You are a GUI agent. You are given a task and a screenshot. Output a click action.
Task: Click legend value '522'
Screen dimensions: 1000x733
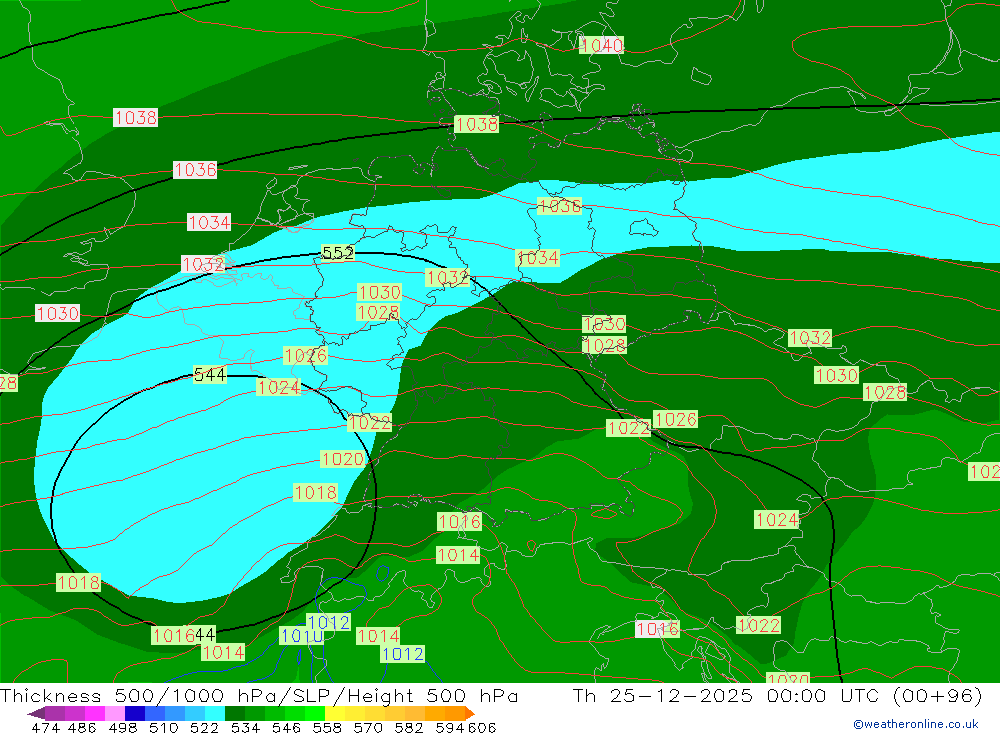204,728
